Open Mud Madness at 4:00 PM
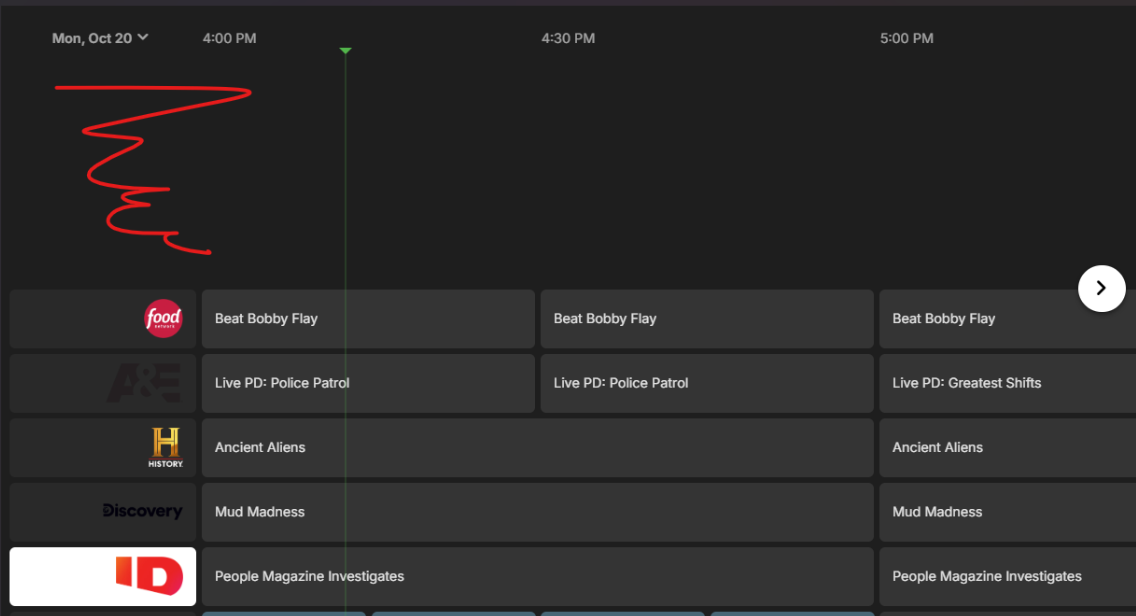 [x=538, y=512]
